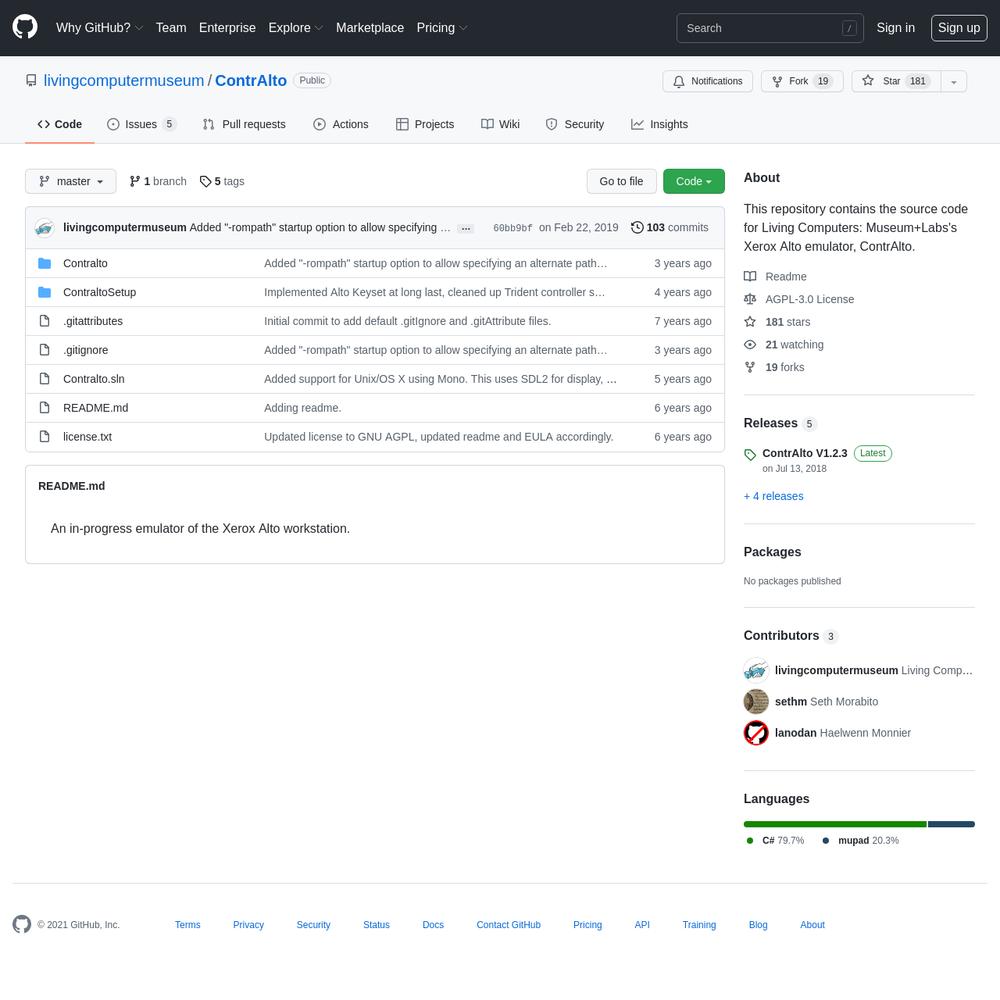This screenshot has width=1000, height=1000.
Task: Click the livingcomputermuseum owner link
Action: click(124, 80)
